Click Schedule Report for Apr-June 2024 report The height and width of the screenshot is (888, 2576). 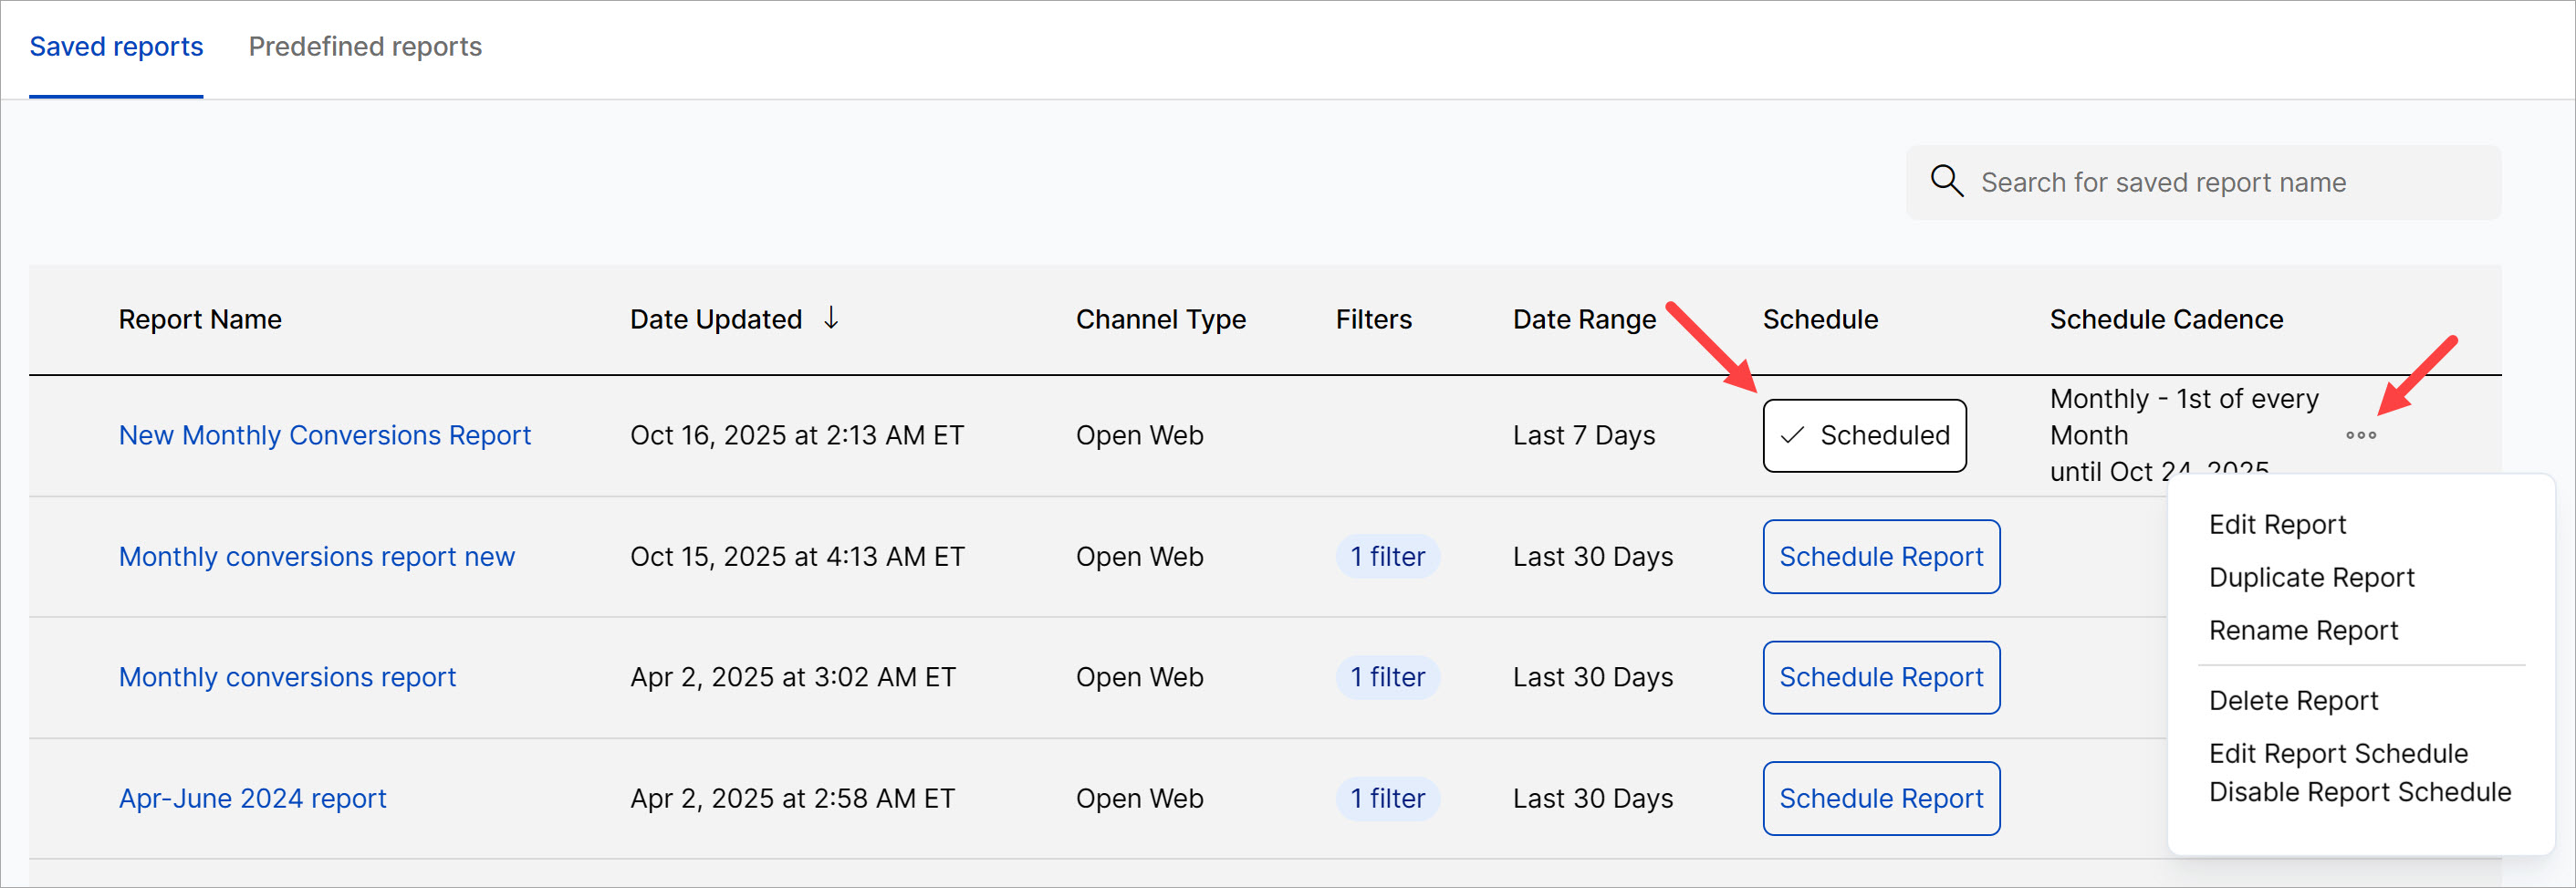(1880, 798)
